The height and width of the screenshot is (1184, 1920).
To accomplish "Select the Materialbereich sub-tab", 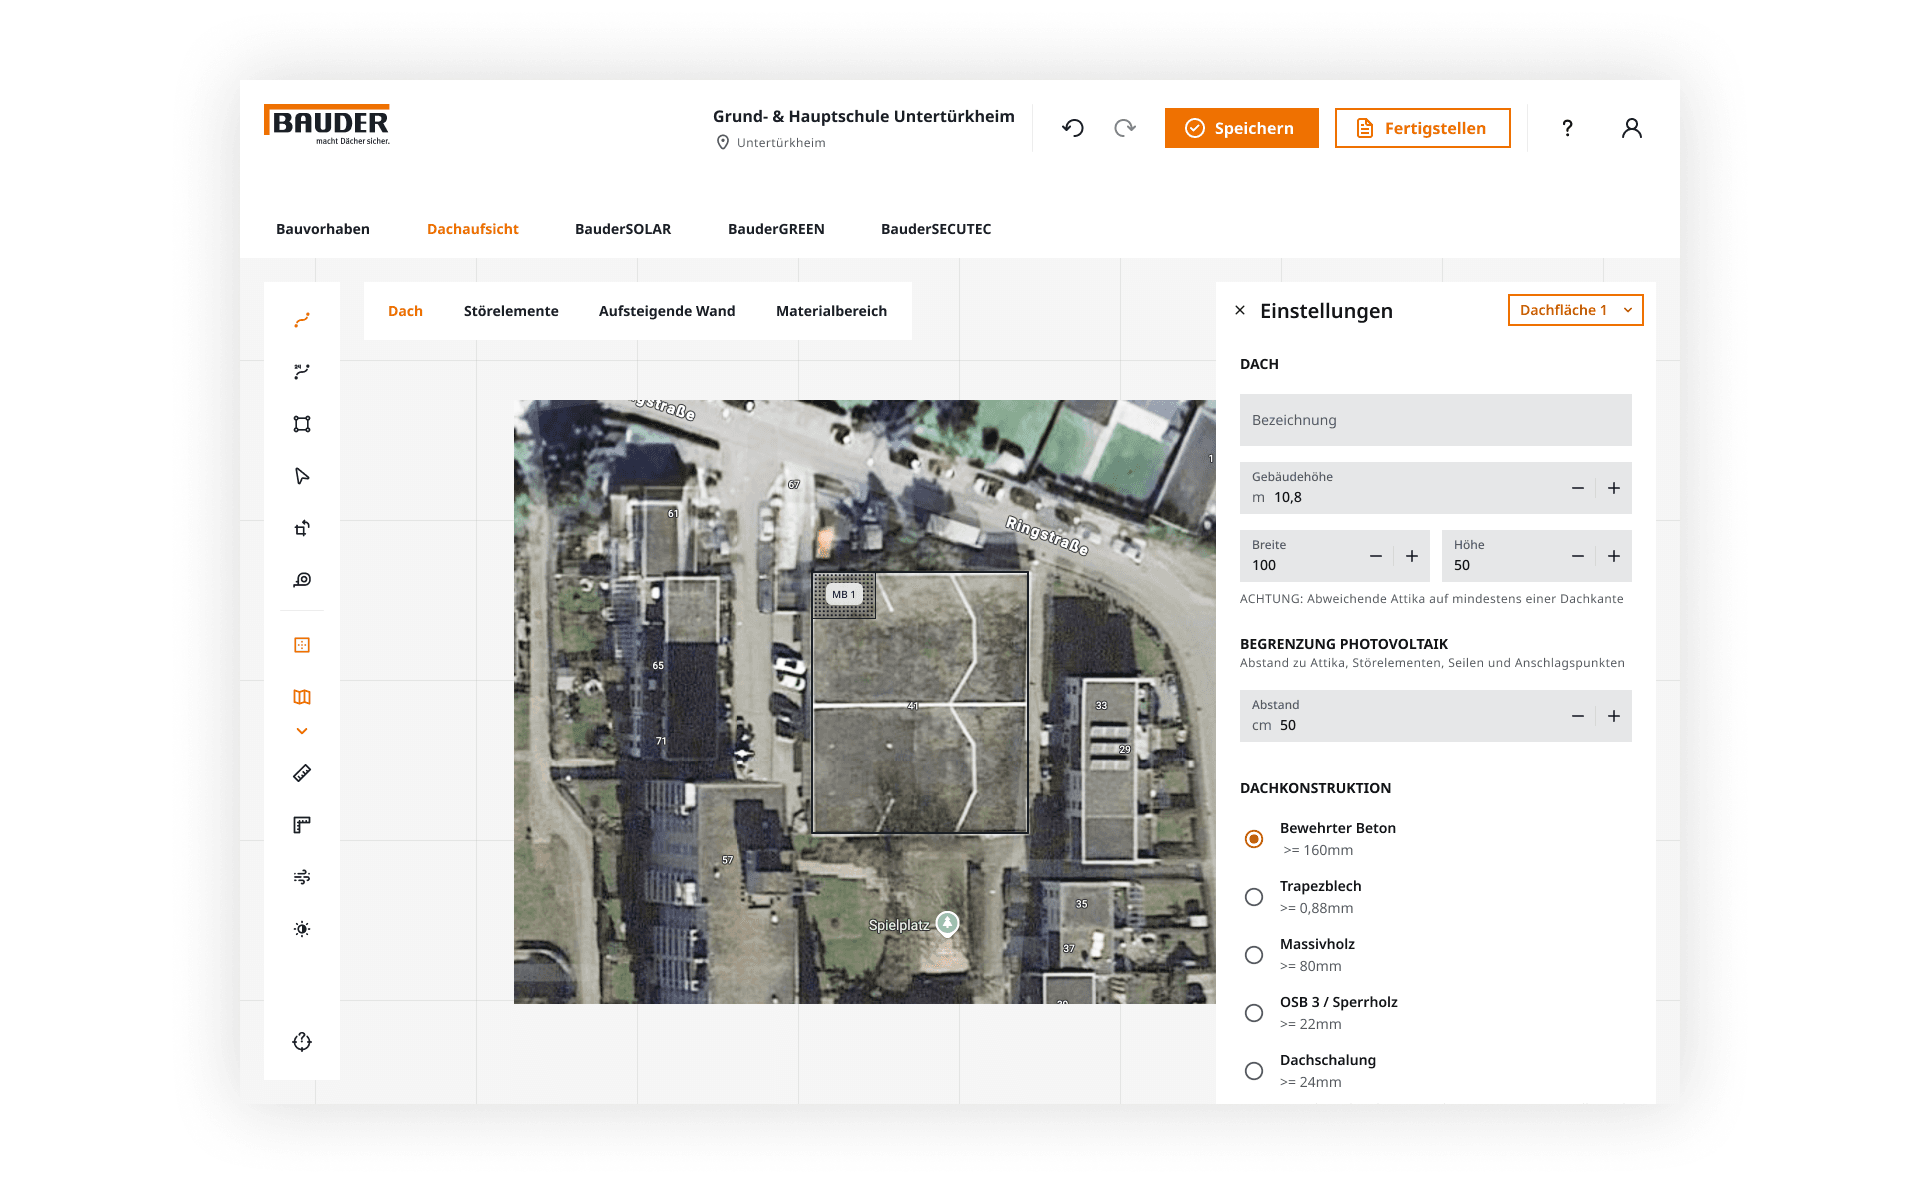I will 831,311.
